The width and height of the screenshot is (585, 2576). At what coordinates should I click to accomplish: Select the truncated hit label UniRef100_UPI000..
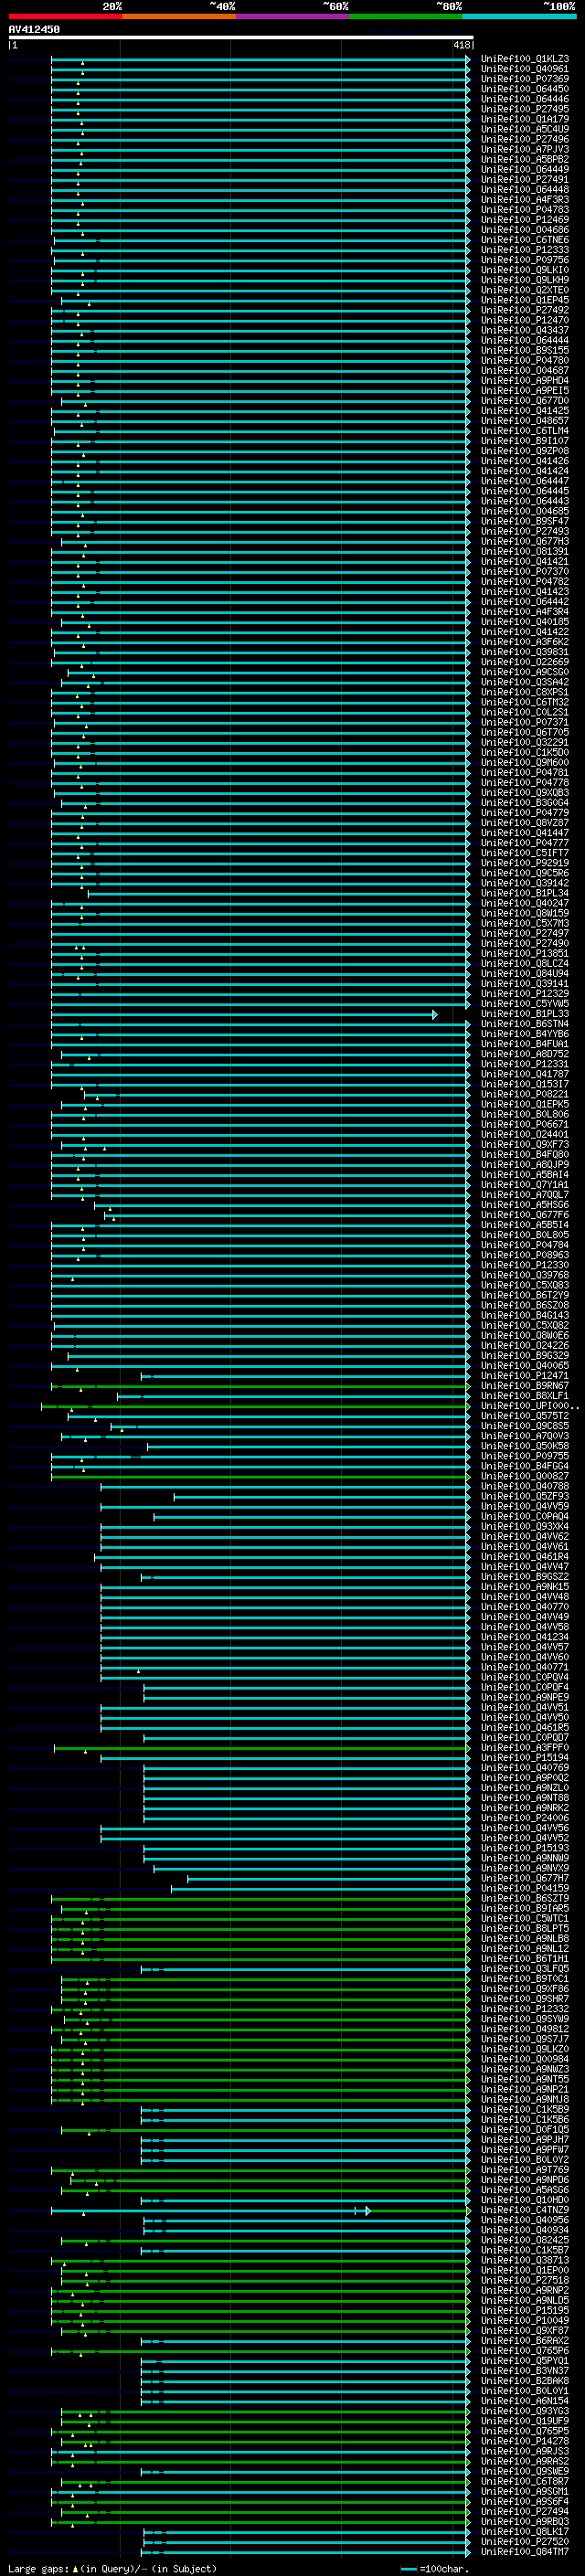(x=530, y=1406)
